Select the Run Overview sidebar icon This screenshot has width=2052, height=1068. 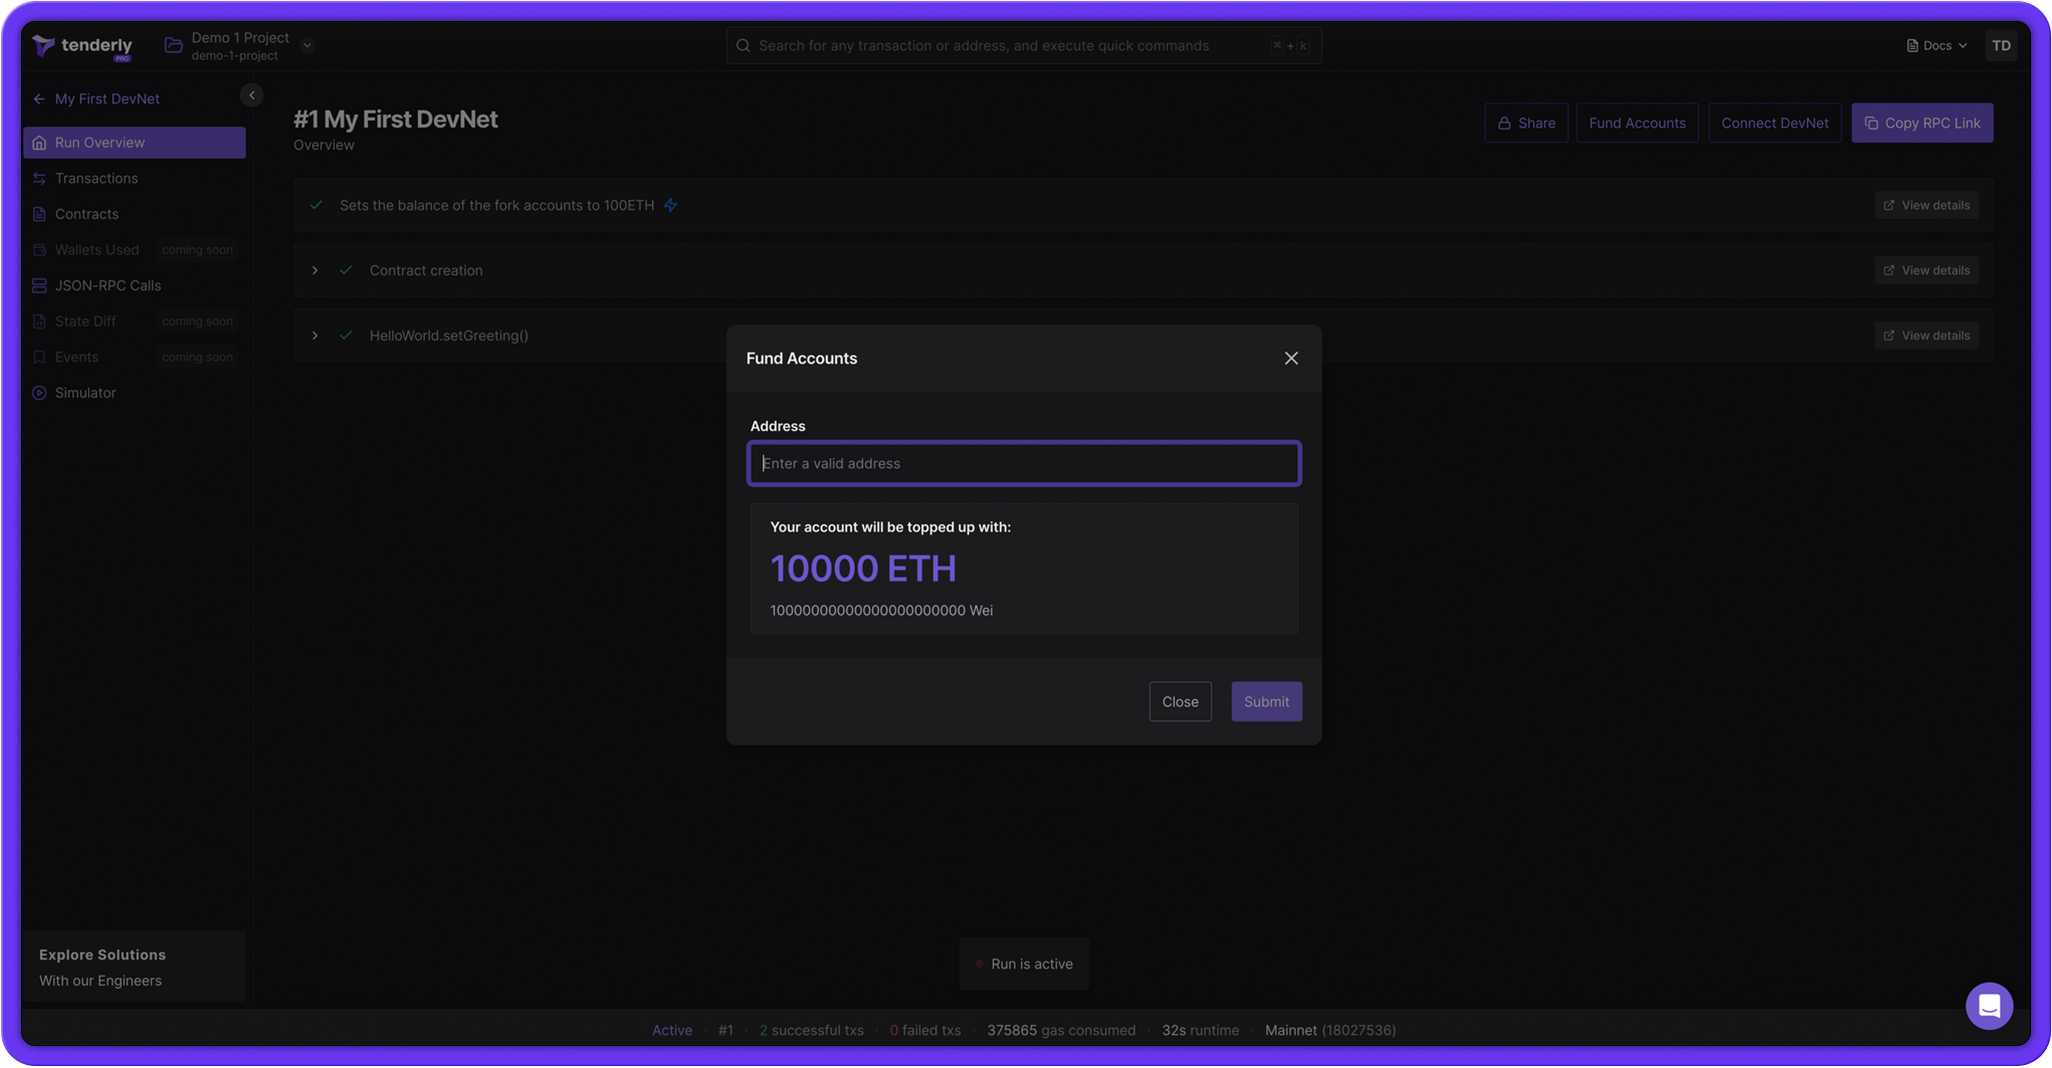pyautogui.click(x=40, y=142)
